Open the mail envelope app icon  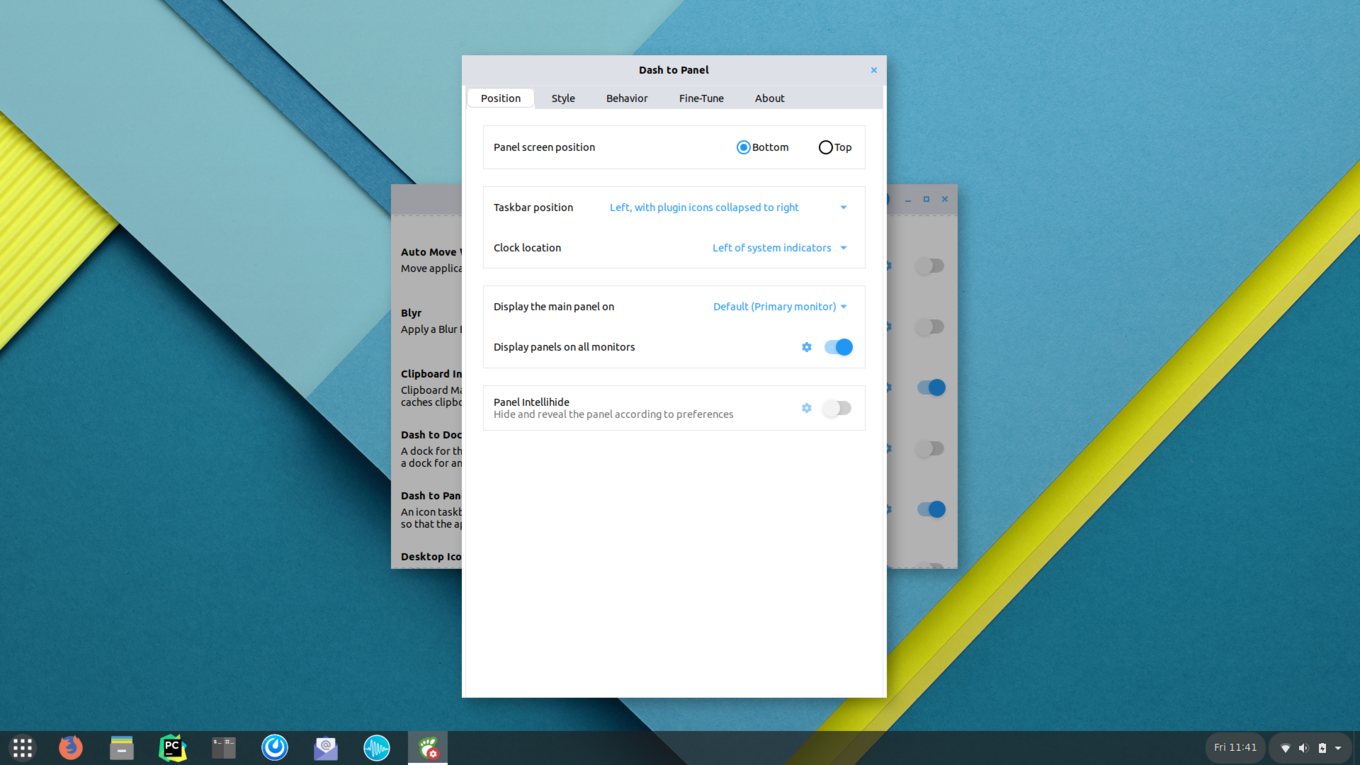click(x=326, y=747)
